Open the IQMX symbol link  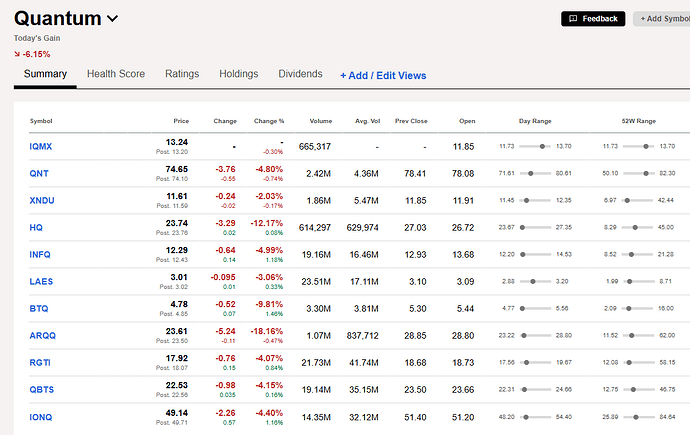pyautogui.click(x=40, y=146)
